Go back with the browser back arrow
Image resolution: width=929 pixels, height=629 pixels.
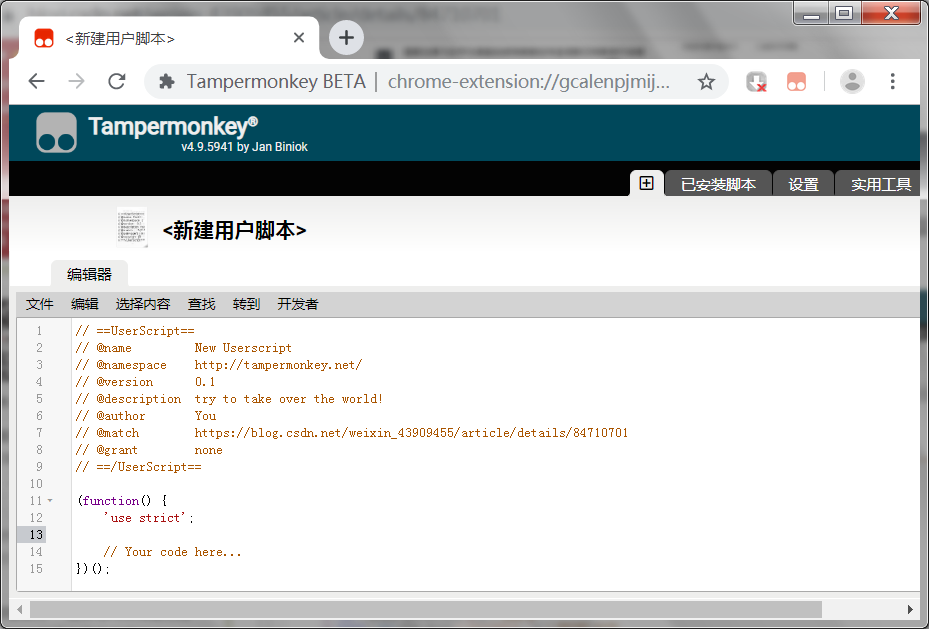[37, 81]
